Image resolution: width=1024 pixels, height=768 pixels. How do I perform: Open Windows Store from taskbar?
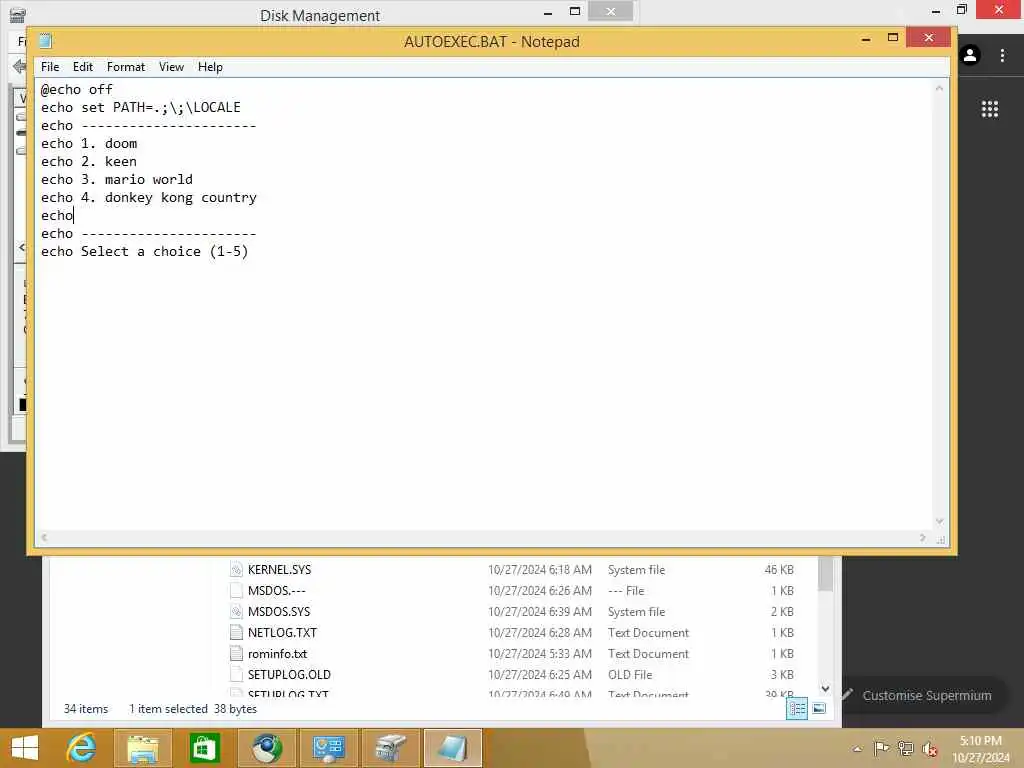(x=204, y=748)
